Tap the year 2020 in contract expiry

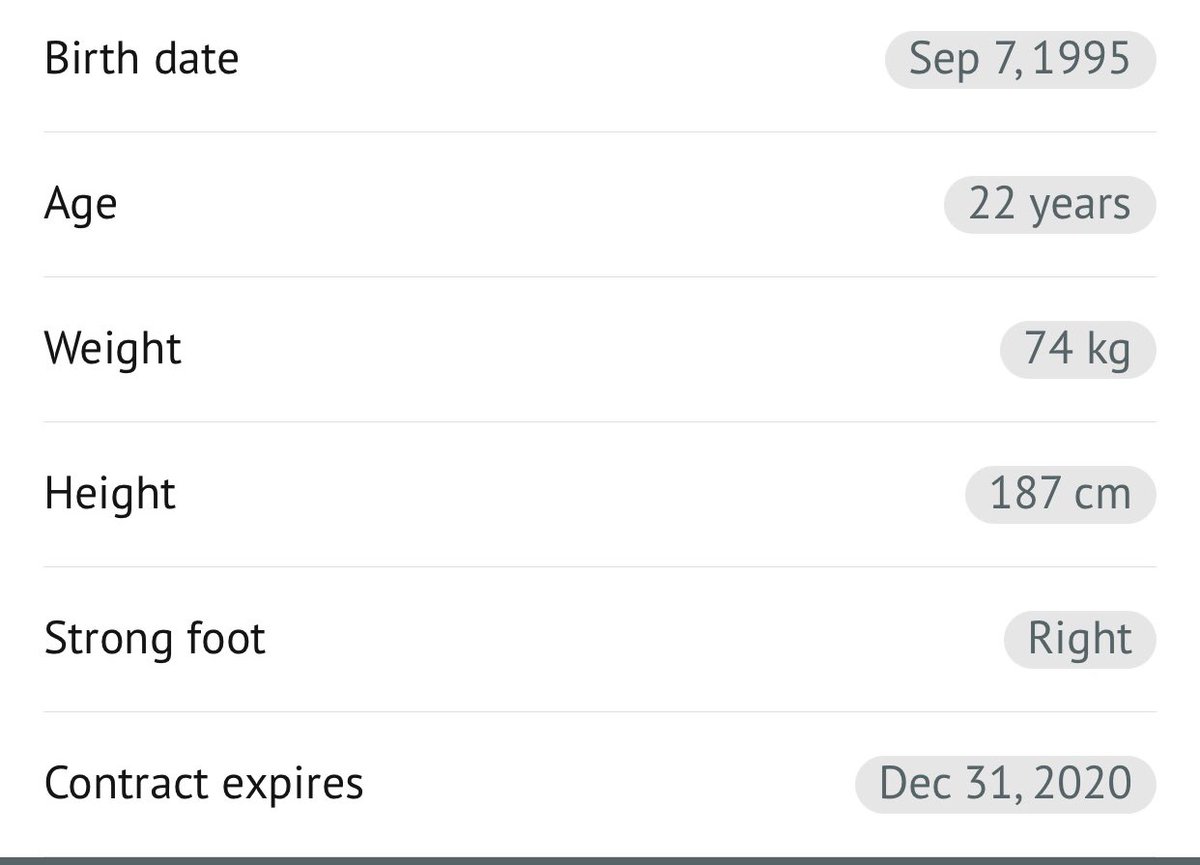coord(1082,784)
